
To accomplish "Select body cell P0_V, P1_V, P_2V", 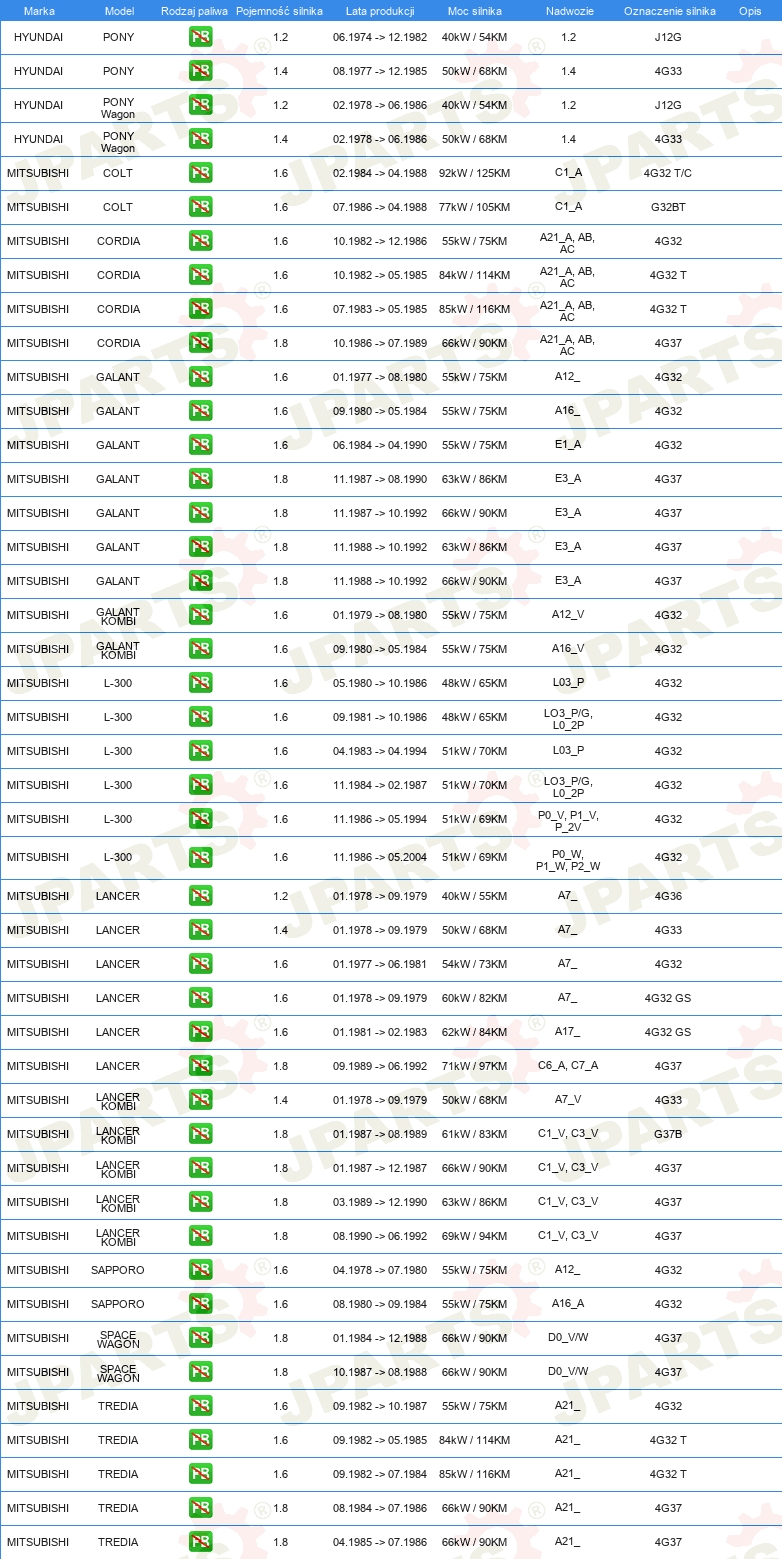I will point(568,821).
